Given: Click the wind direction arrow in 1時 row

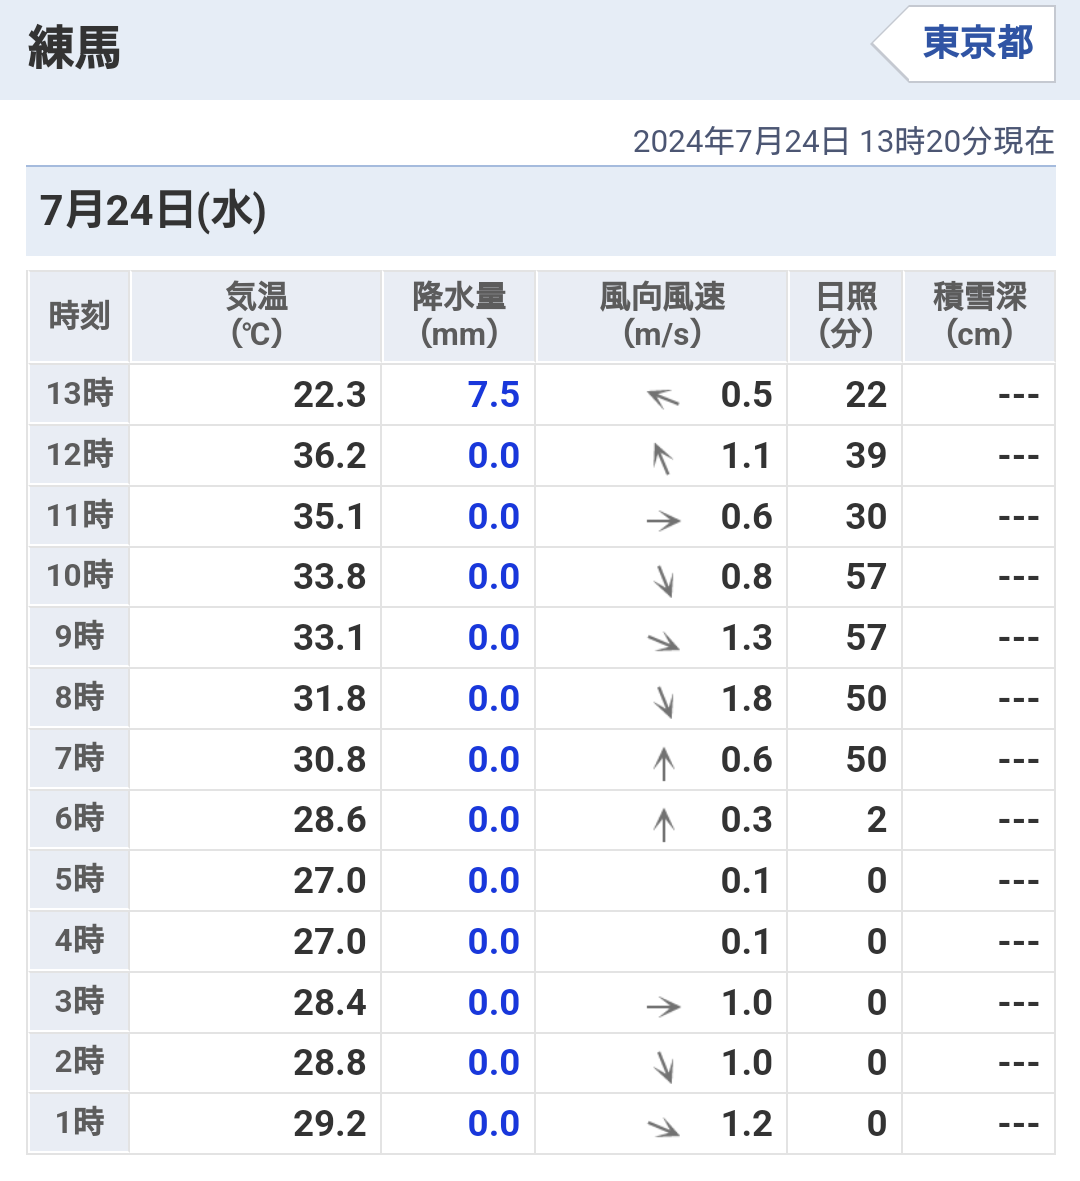Looking at the screenshot, I should click(x=663, y=1127).
